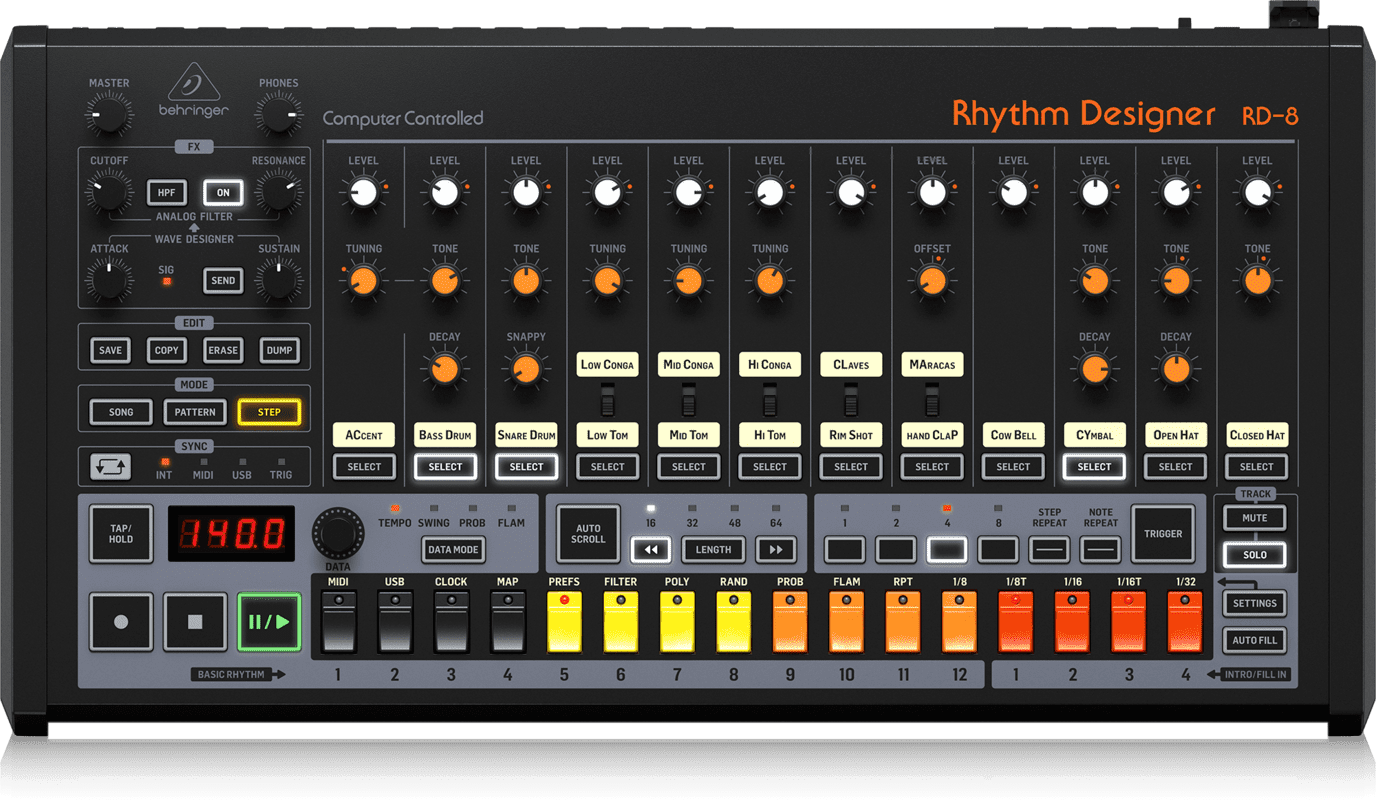1376x800 pixels.
Task: Click the rewind double-arrow button
Action: tap(651, 549)
